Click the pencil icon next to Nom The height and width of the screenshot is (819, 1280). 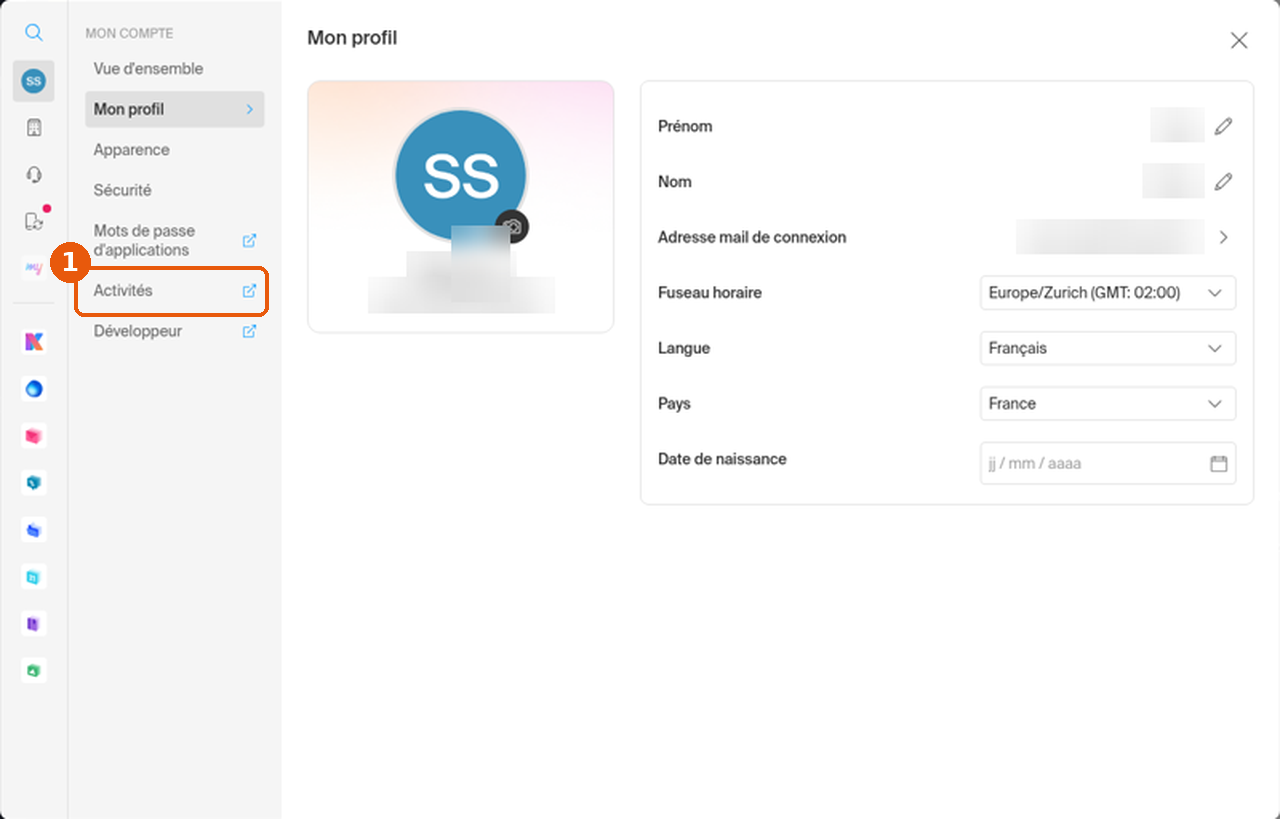point(1223,182)
